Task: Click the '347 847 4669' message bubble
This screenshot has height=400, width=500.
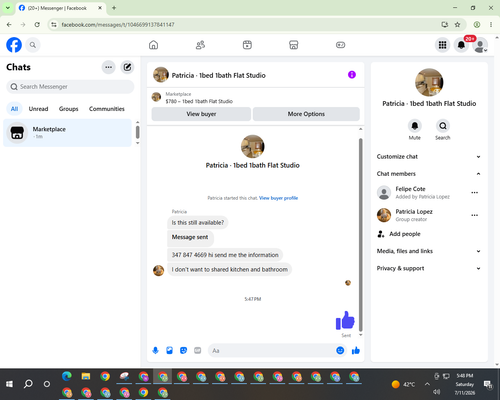Action: coord(225,255)
